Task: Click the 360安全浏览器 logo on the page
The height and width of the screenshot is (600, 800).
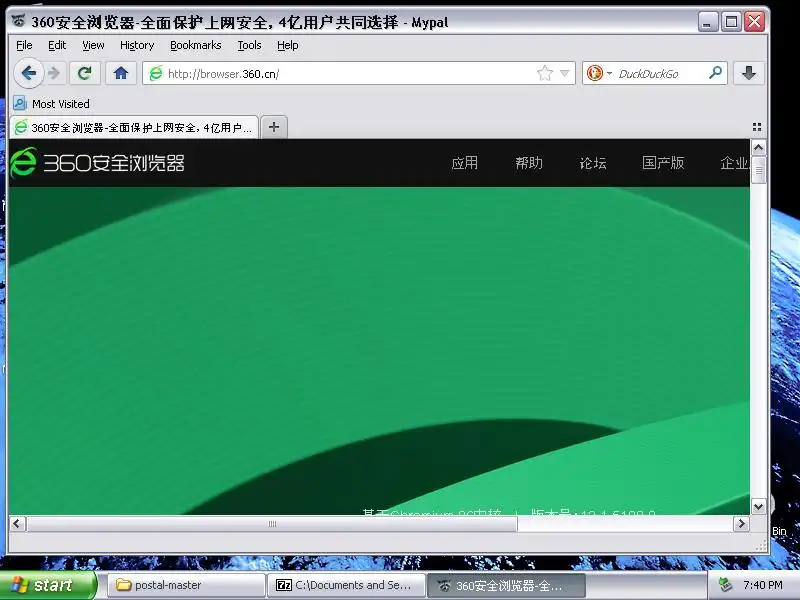Action: [x=97, y=163]
